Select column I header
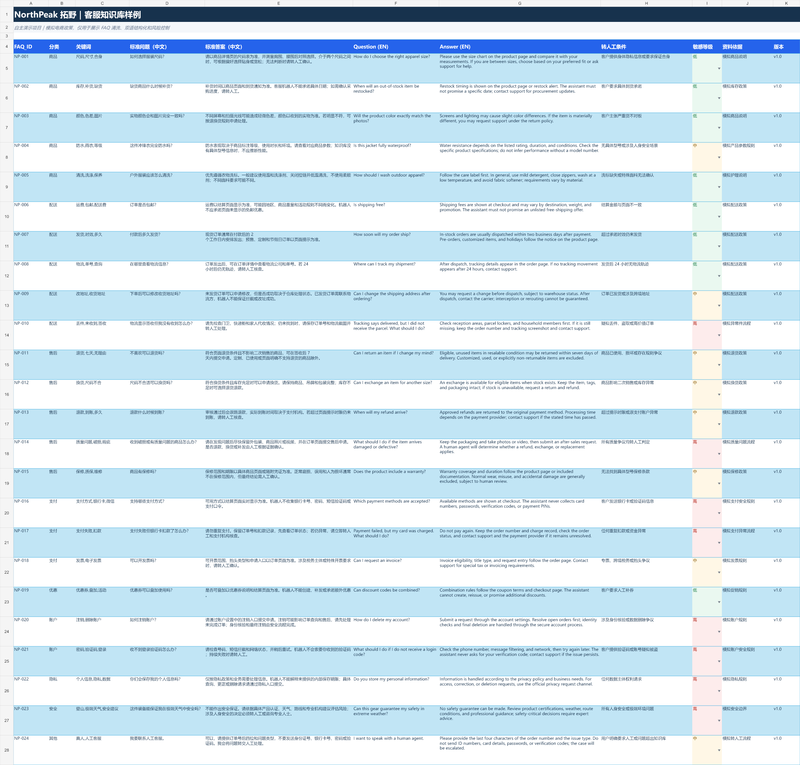This screenshot has width=800, height=765. (707, 3)
